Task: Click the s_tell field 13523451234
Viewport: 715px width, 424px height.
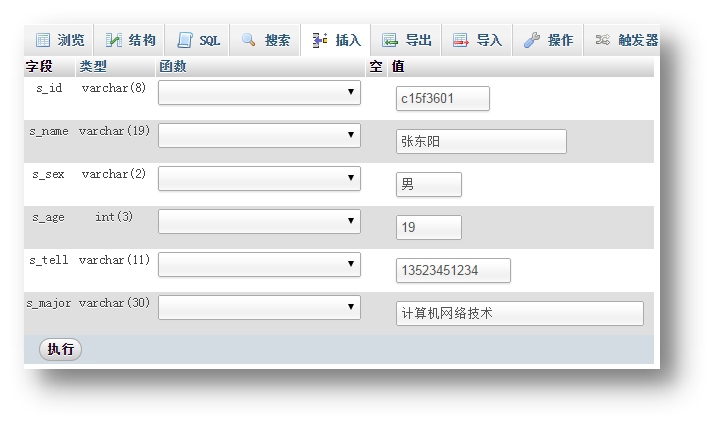Action: click(x=453, y=270)
